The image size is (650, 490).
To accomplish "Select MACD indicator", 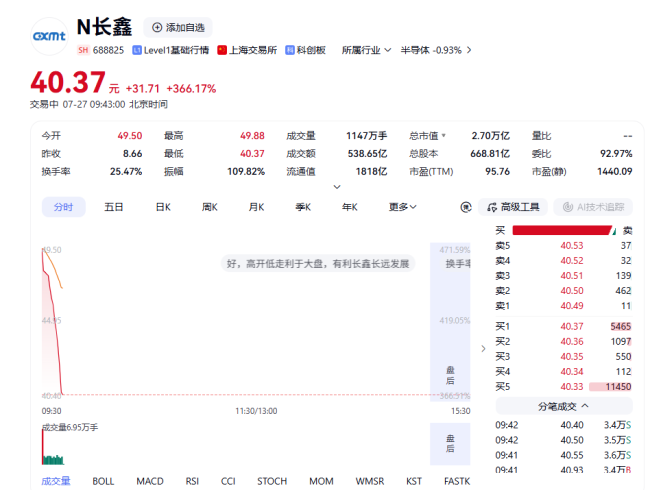I will (x=150, y=481).
